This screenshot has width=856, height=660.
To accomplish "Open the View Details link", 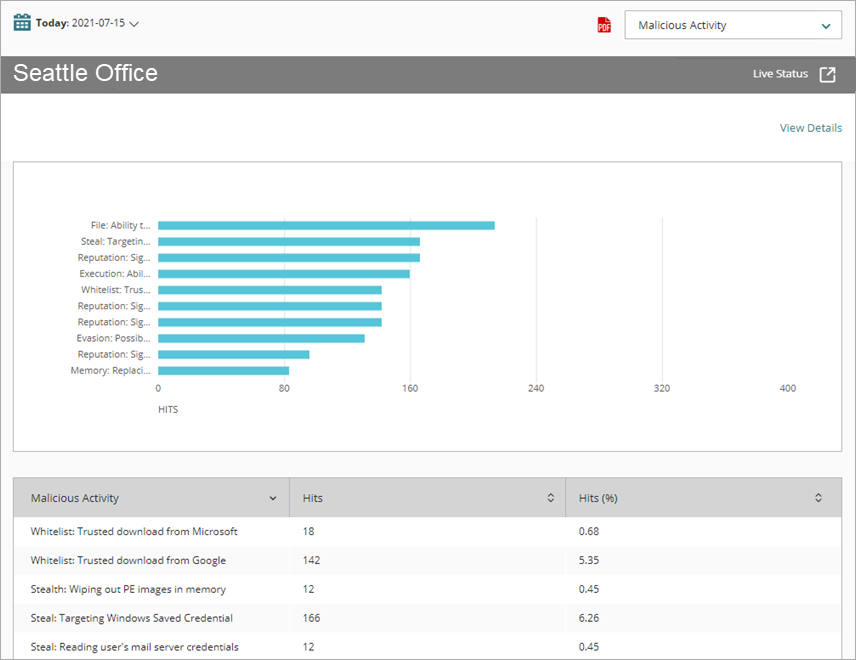I will tap(810, 128).
